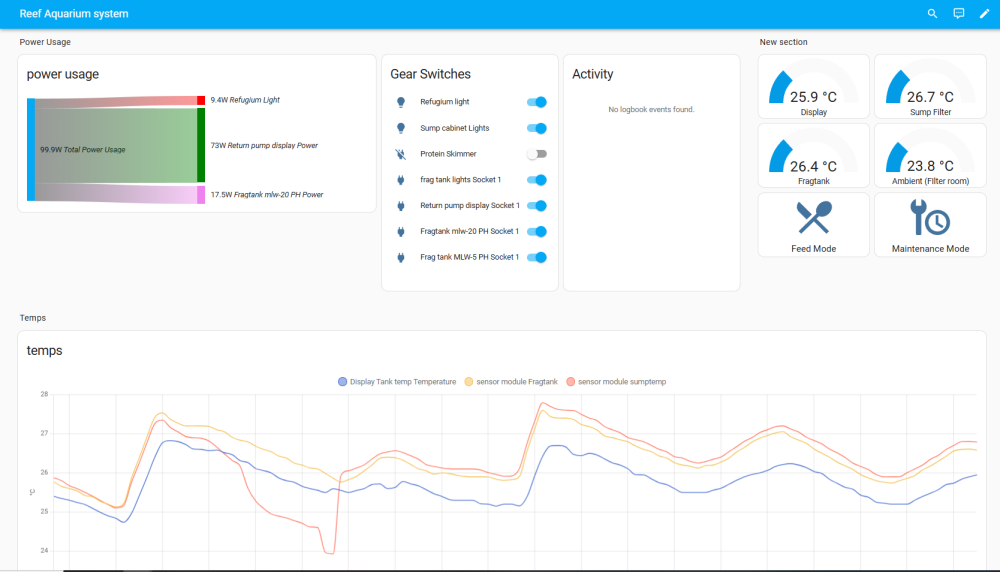This screenshot has height=572, width=1000.
Task: Click the Protein Skimmer plug icon
Action: pos(401,154)
